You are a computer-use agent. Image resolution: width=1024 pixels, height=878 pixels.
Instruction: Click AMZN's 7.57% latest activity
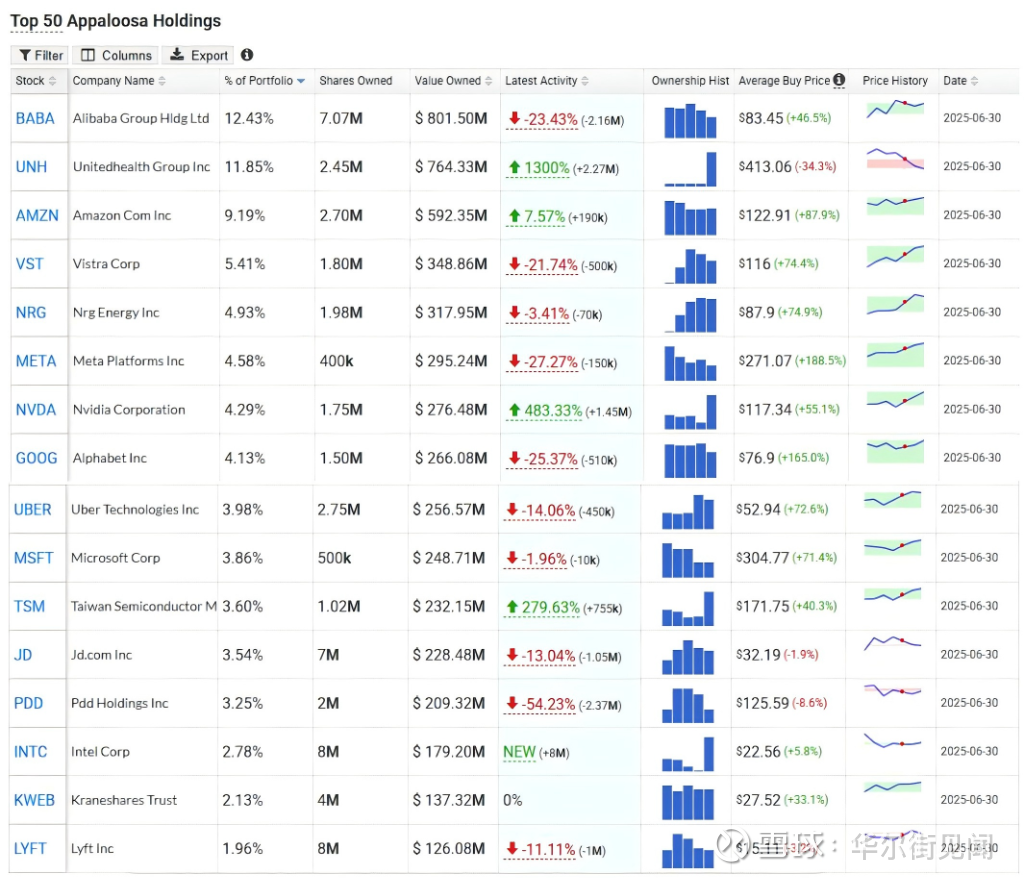pyautogui.click(x=536, y=216)
